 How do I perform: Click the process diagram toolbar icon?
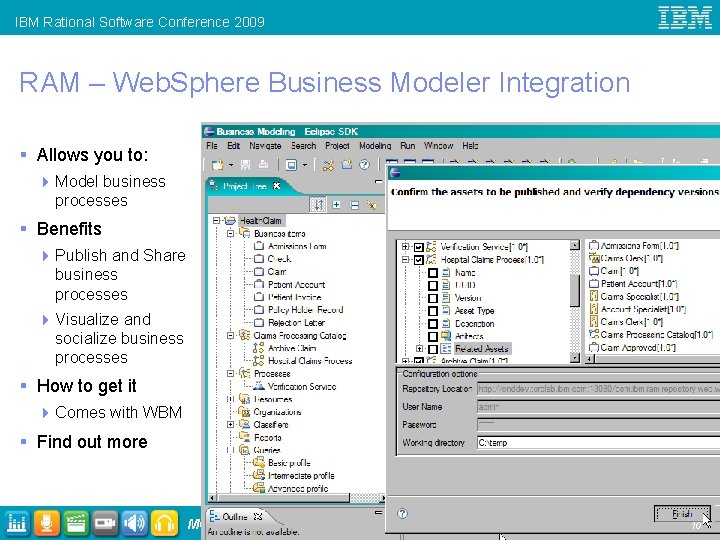[328, 165]
